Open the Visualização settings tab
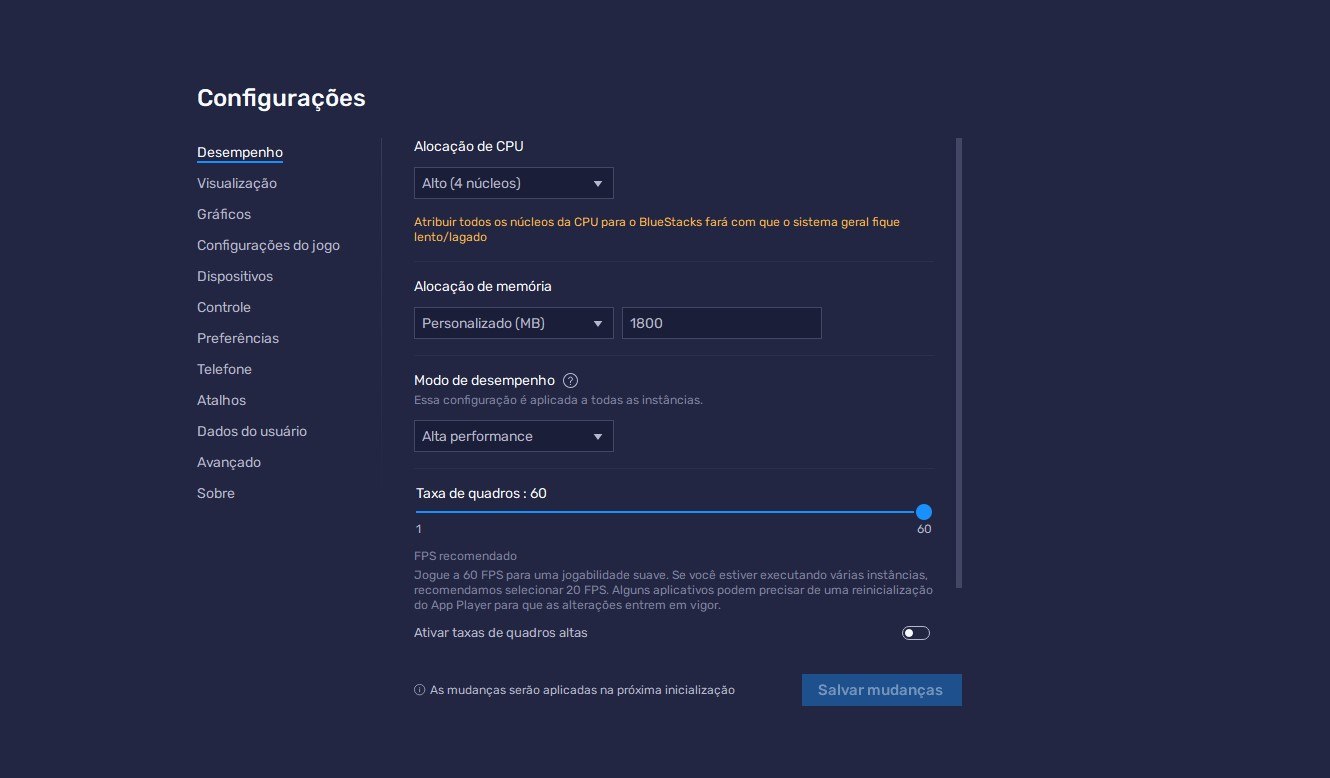Screen dimensions: 1330x778 coord(237,183)
